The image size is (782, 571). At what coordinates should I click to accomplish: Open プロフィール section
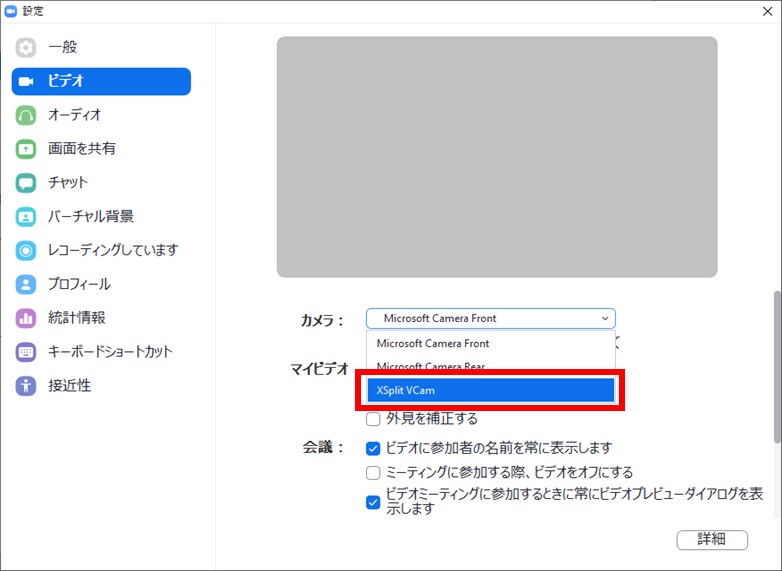click(x=101, y=284)
